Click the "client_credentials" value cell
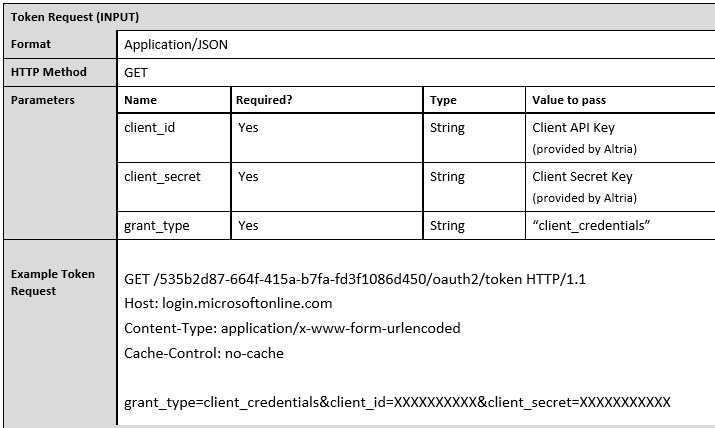This screenshot has height=428, width=715. point(592,226)
